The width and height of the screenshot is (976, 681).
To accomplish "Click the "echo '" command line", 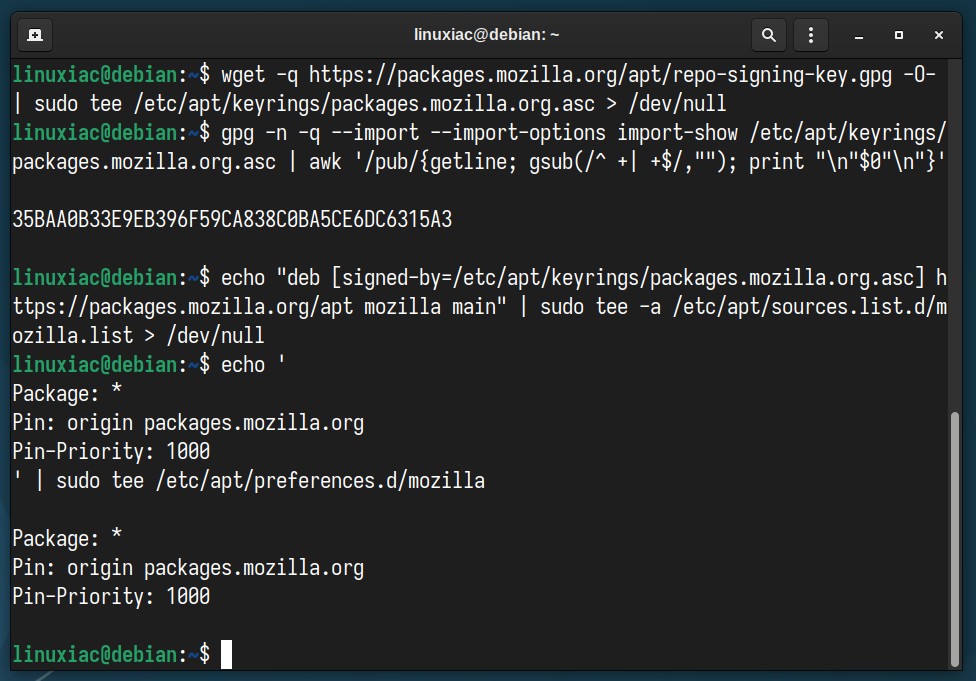I will coord(149,364).
